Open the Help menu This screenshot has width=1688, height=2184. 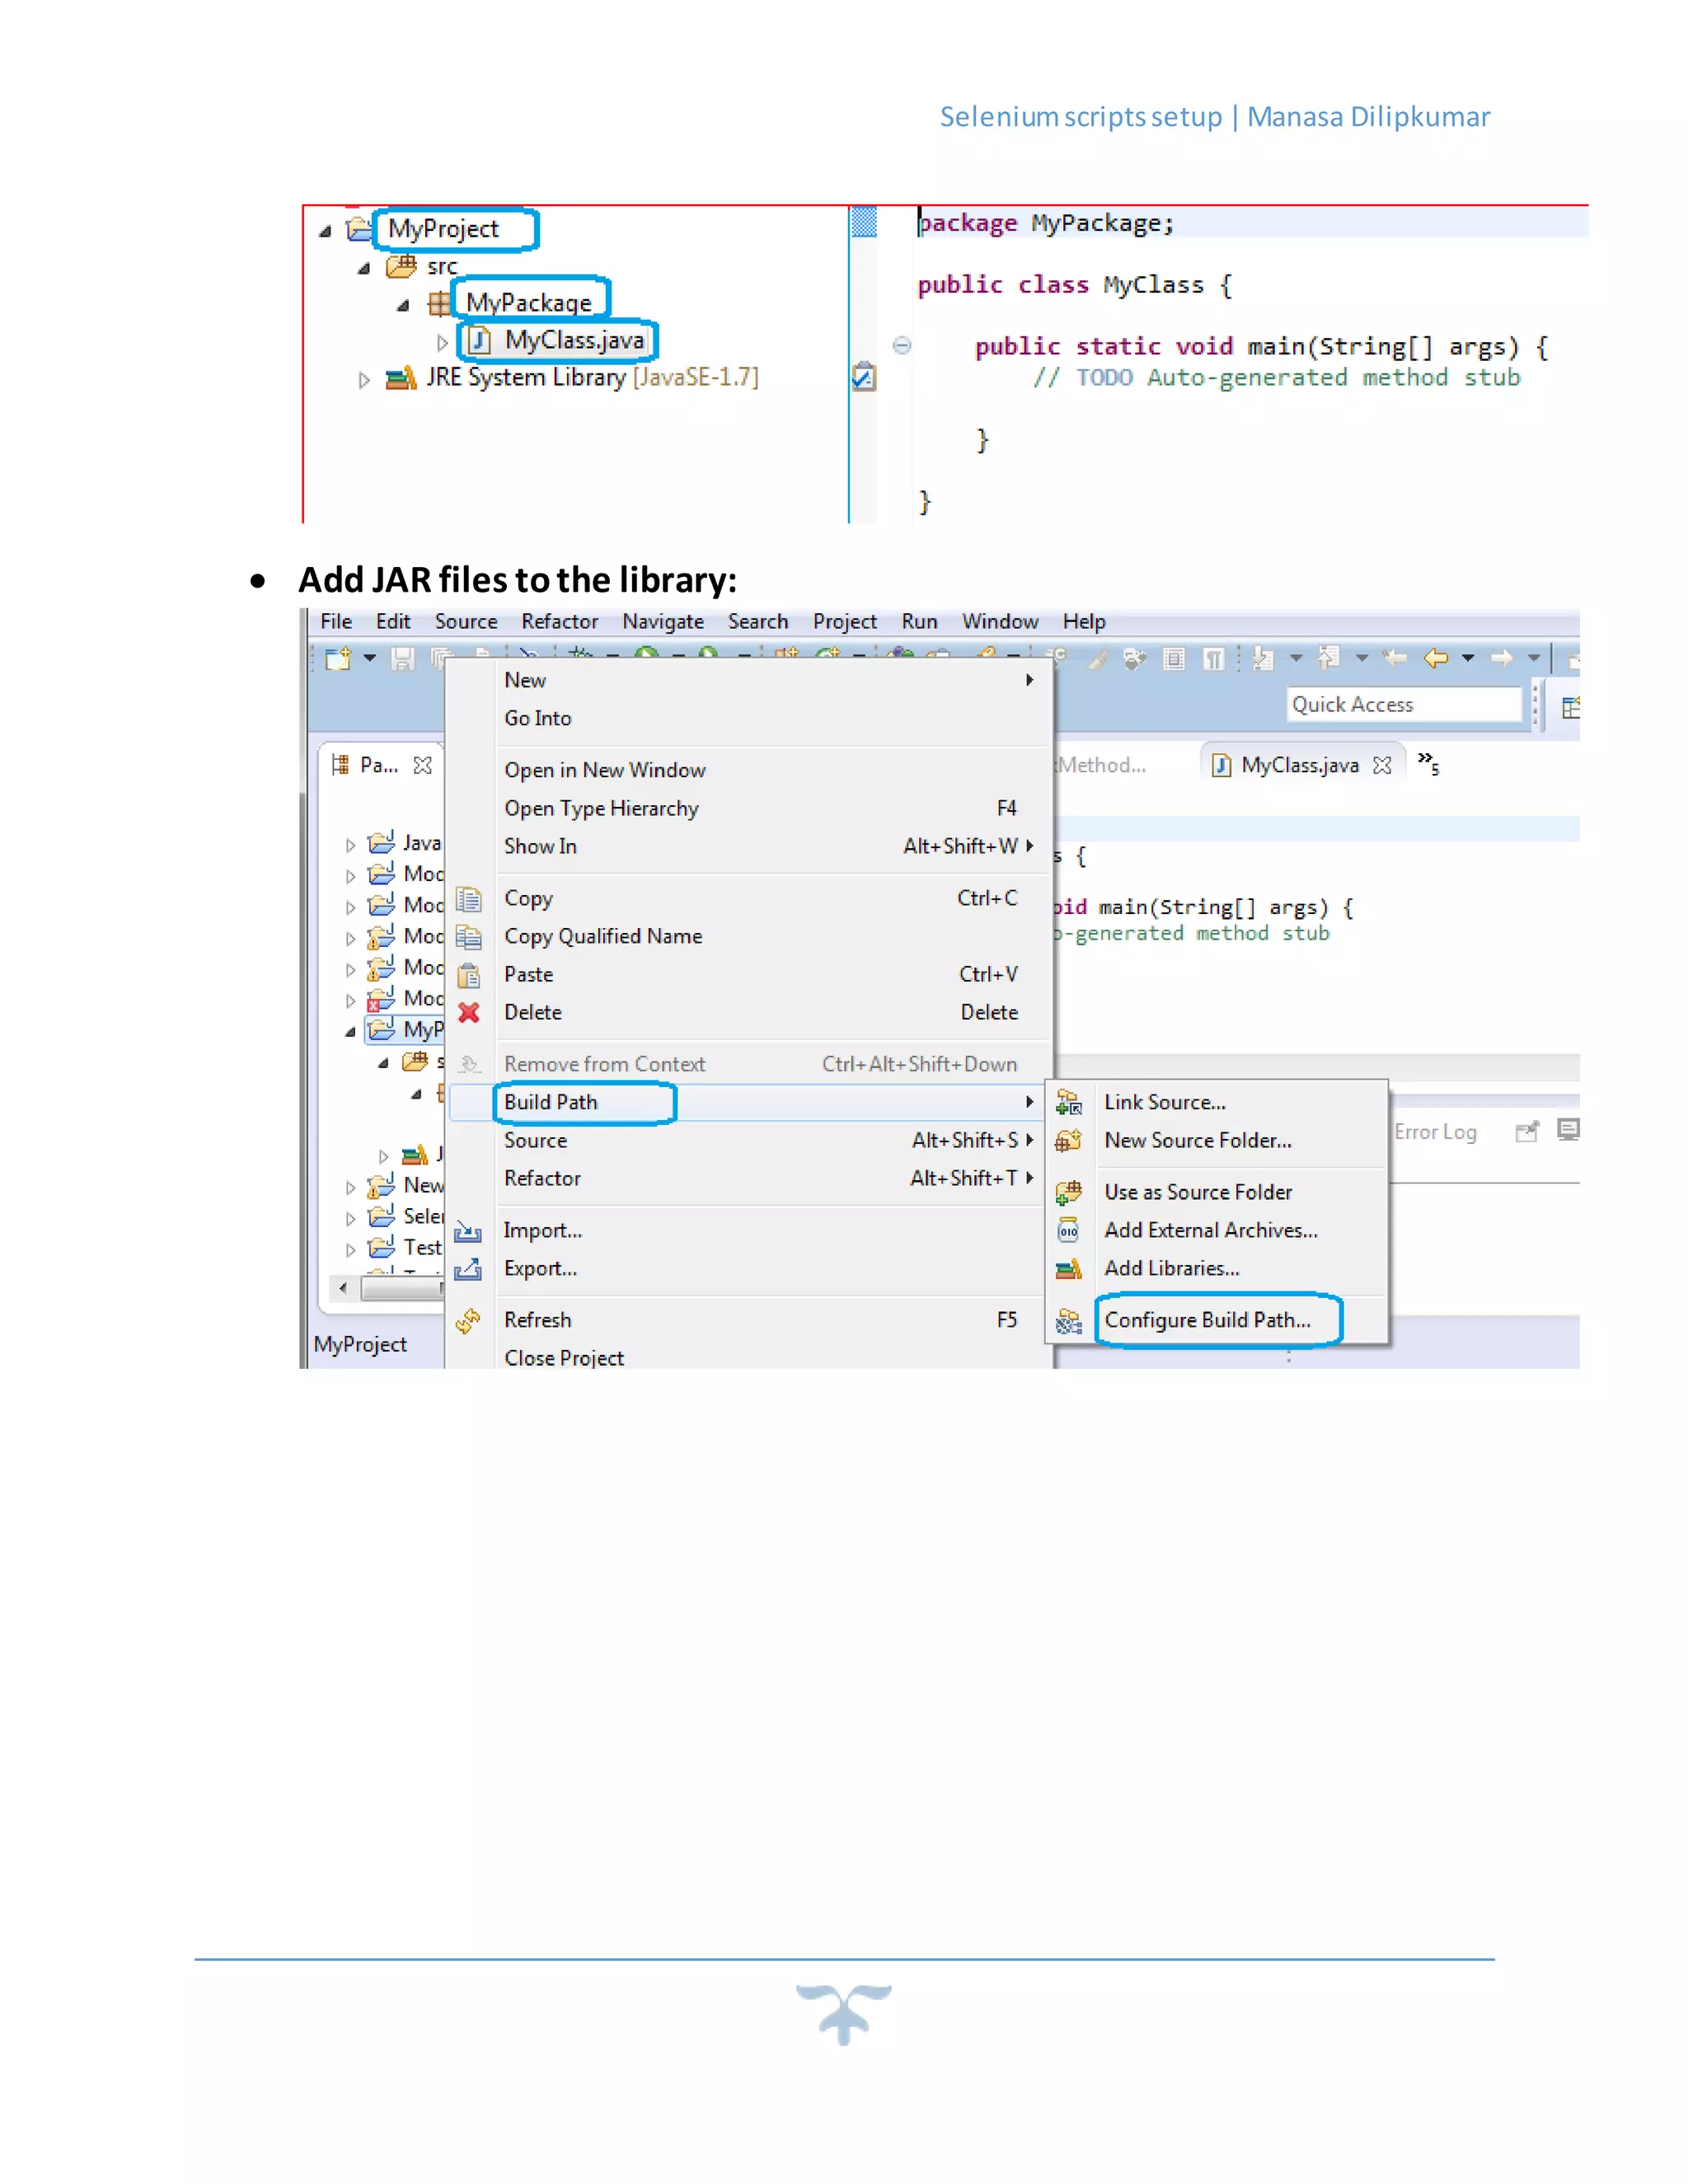1084,621
